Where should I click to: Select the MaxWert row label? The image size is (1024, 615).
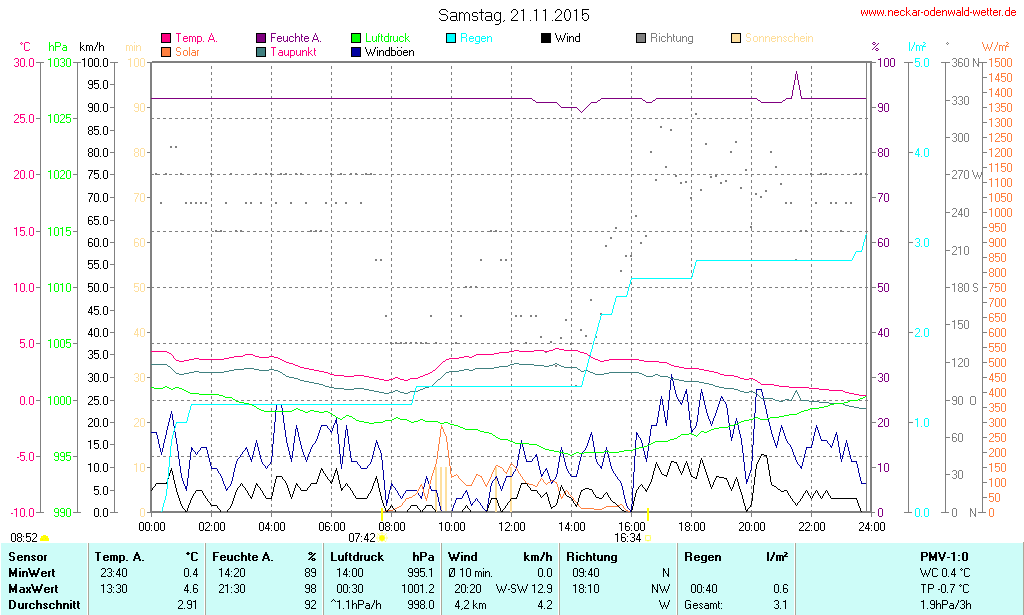32,588
